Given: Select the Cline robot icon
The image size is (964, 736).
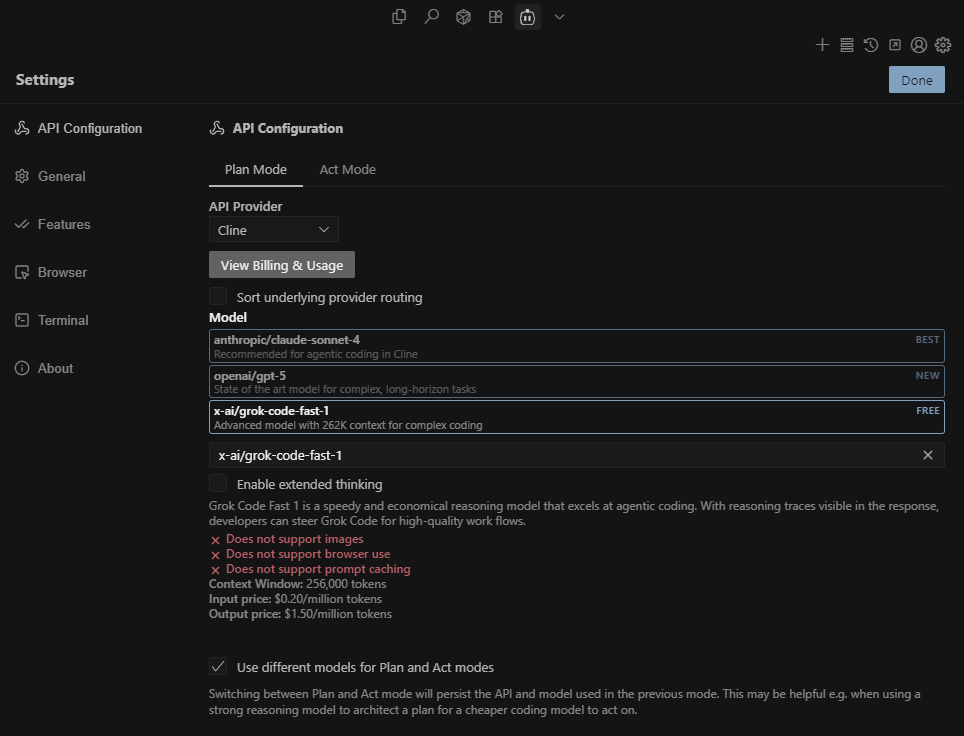Looking at the screenshot, I should pyautogui.click(x=527, y=17).
